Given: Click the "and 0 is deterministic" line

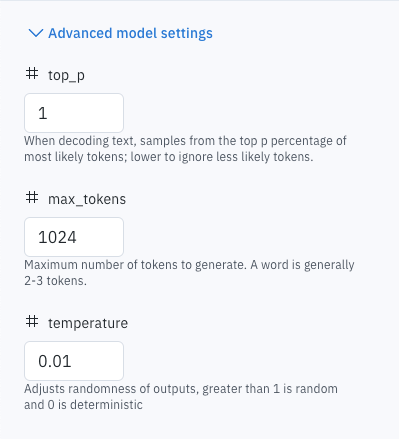Looking at the screenshot, I should 83,405.
